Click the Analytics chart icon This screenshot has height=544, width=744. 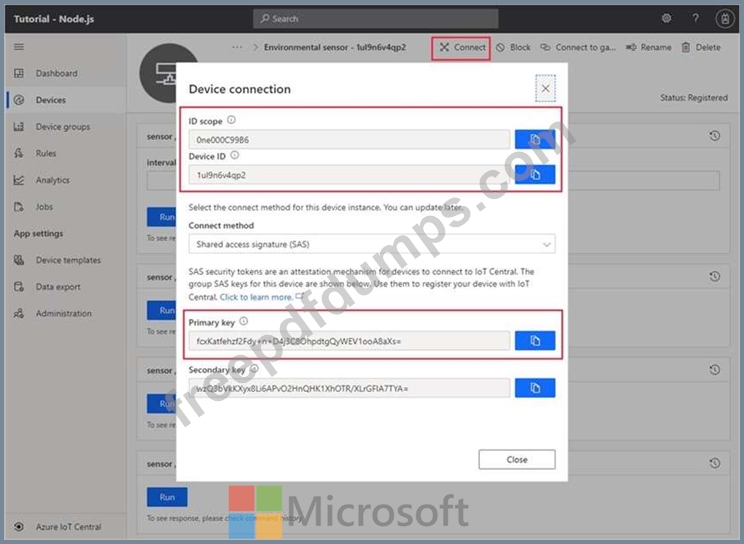[19, 180]
